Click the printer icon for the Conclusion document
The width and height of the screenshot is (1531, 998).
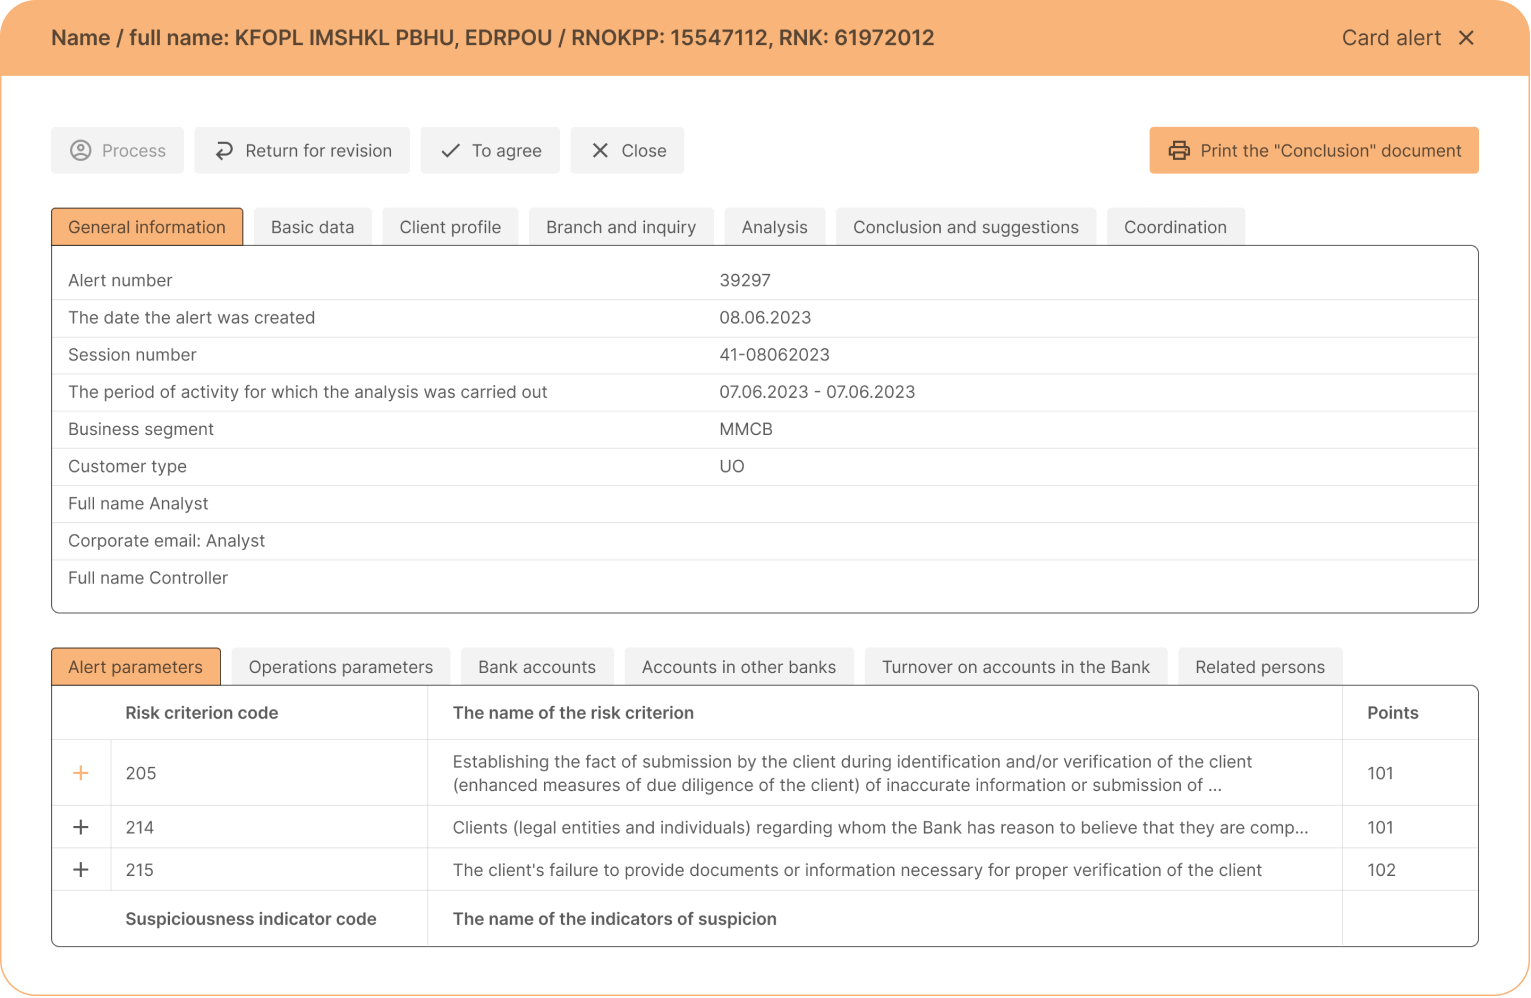(x=1179, y=151)
